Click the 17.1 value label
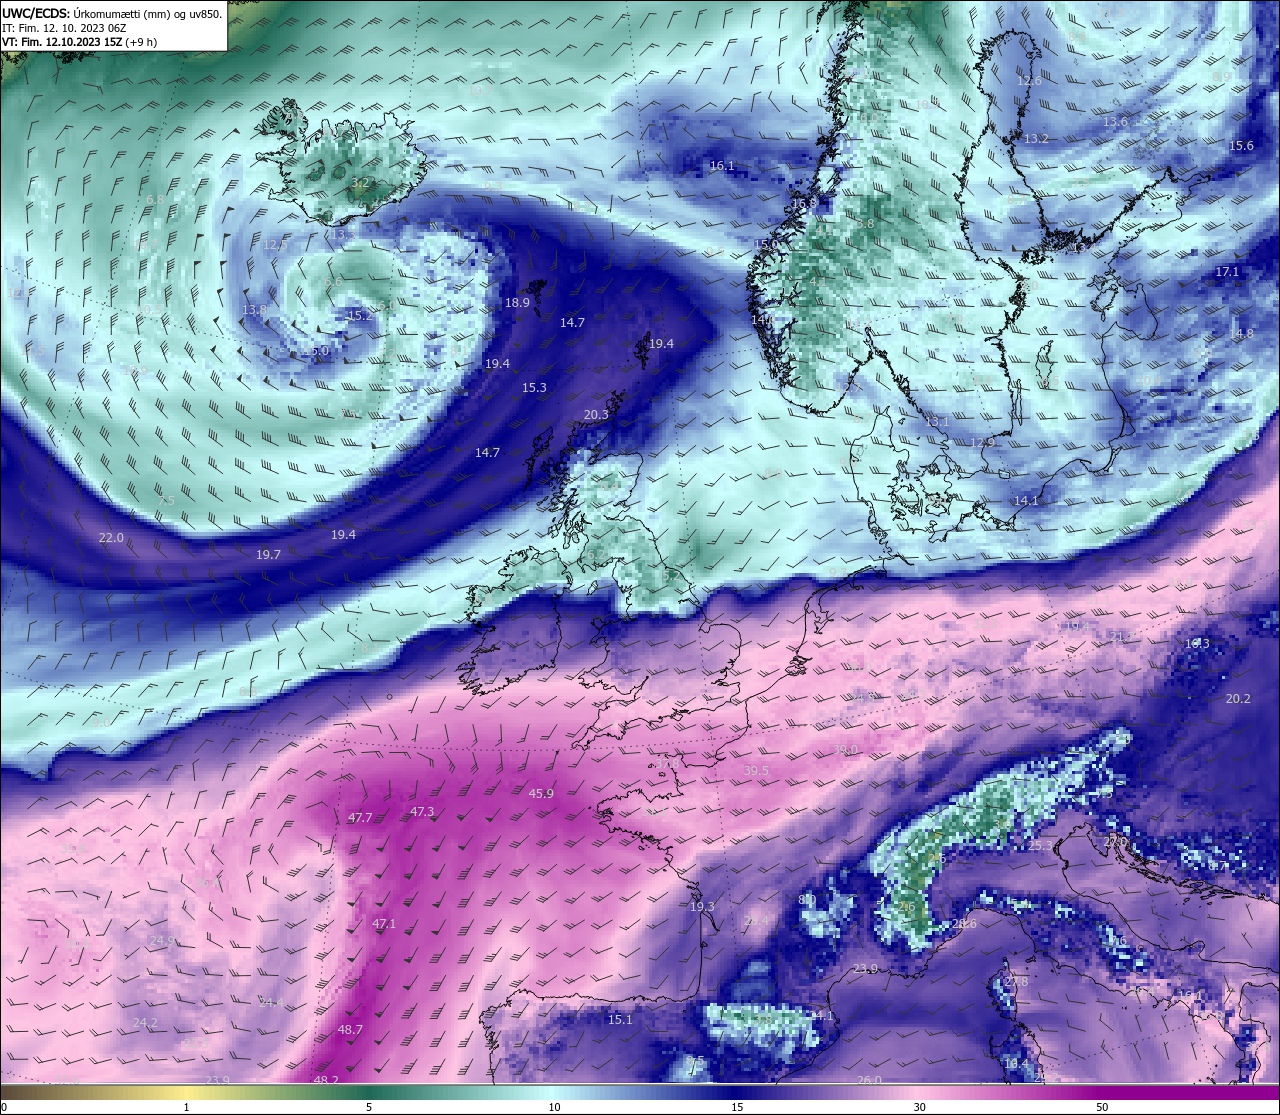 (1227, 271)
